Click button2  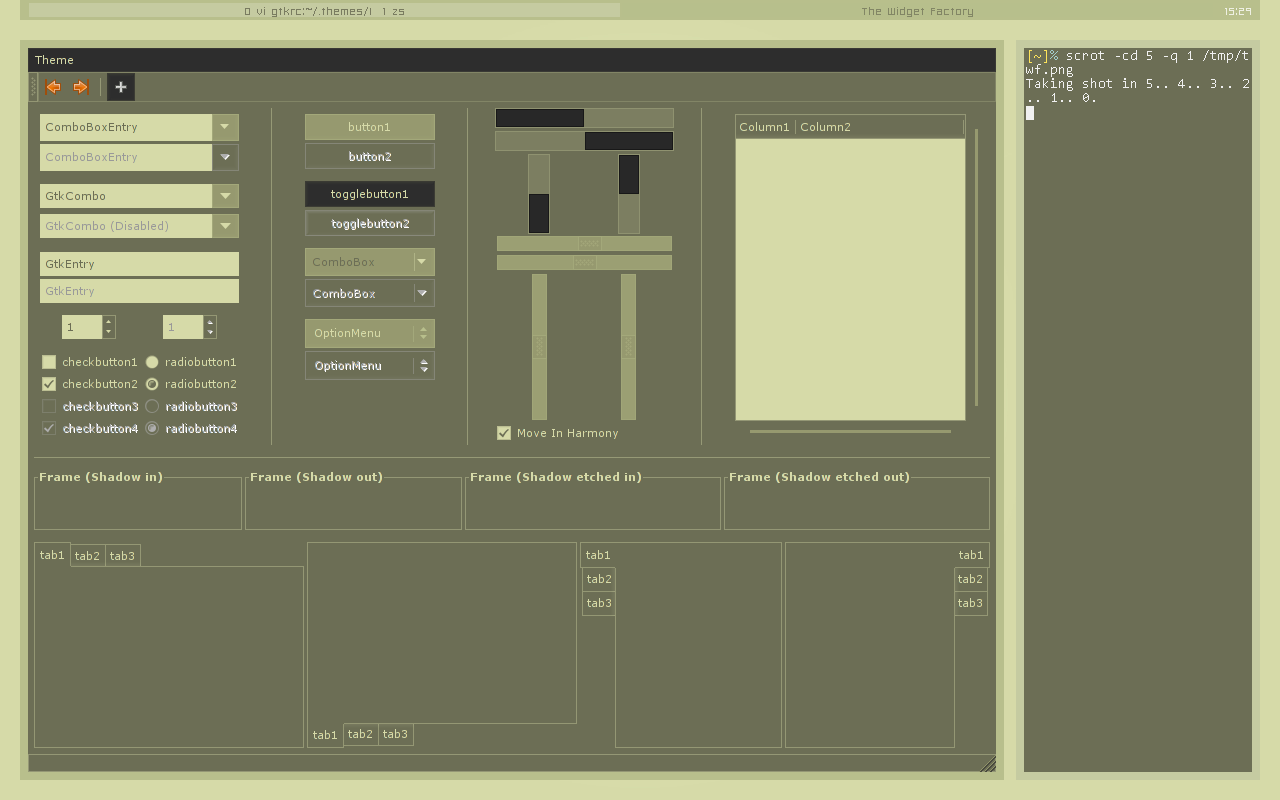(x=370, y=156)
